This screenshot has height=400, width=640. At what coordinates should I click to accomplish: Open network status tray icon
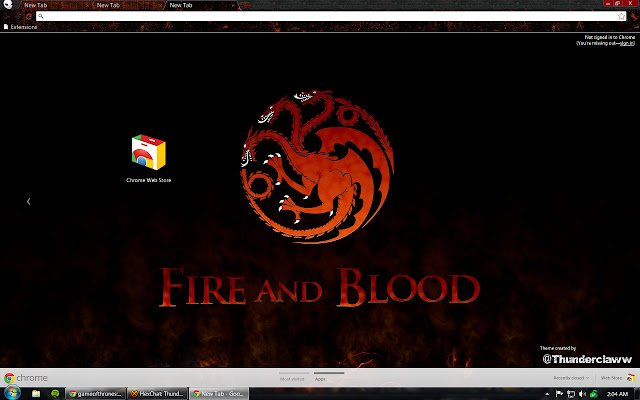pyautogui.click(x=571, y=394)
